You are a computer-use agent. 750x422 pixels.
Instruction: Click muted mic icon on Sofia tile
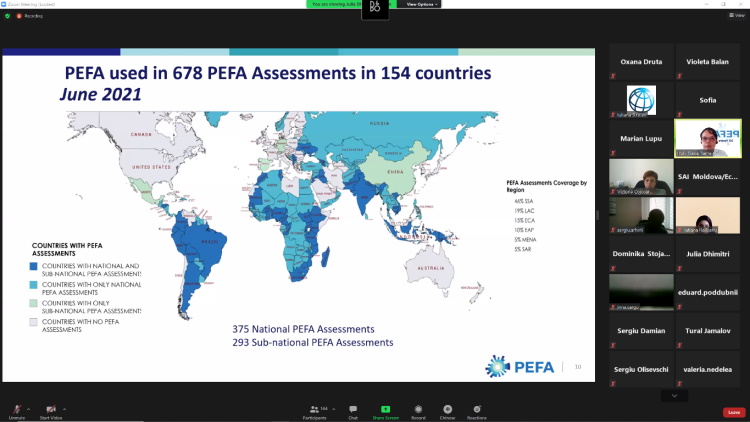[679, 114]
